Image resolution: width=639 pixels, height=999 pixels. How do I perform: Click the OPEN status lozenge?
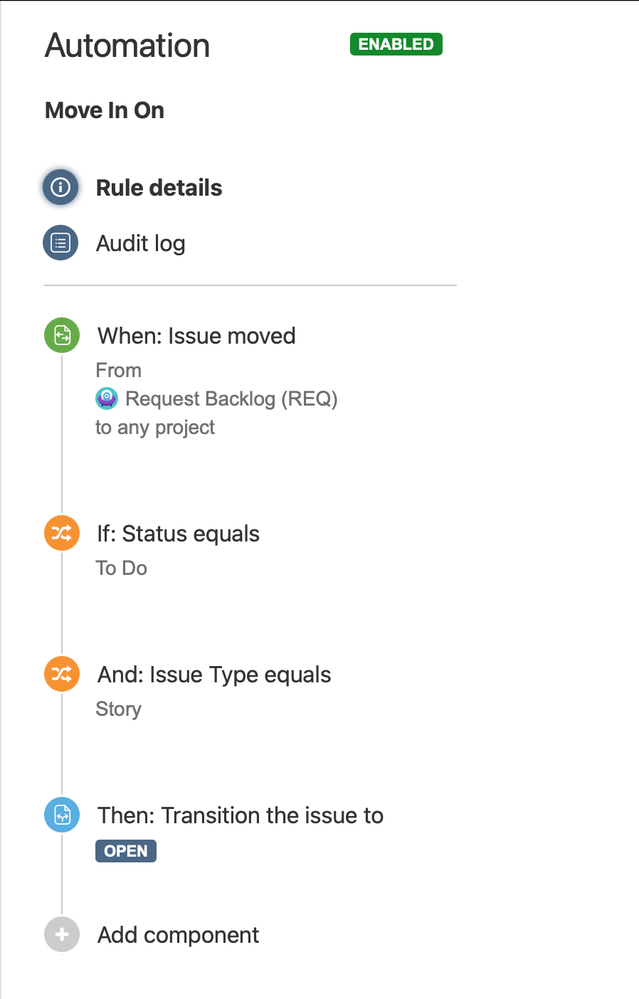(x=126, y=851)
